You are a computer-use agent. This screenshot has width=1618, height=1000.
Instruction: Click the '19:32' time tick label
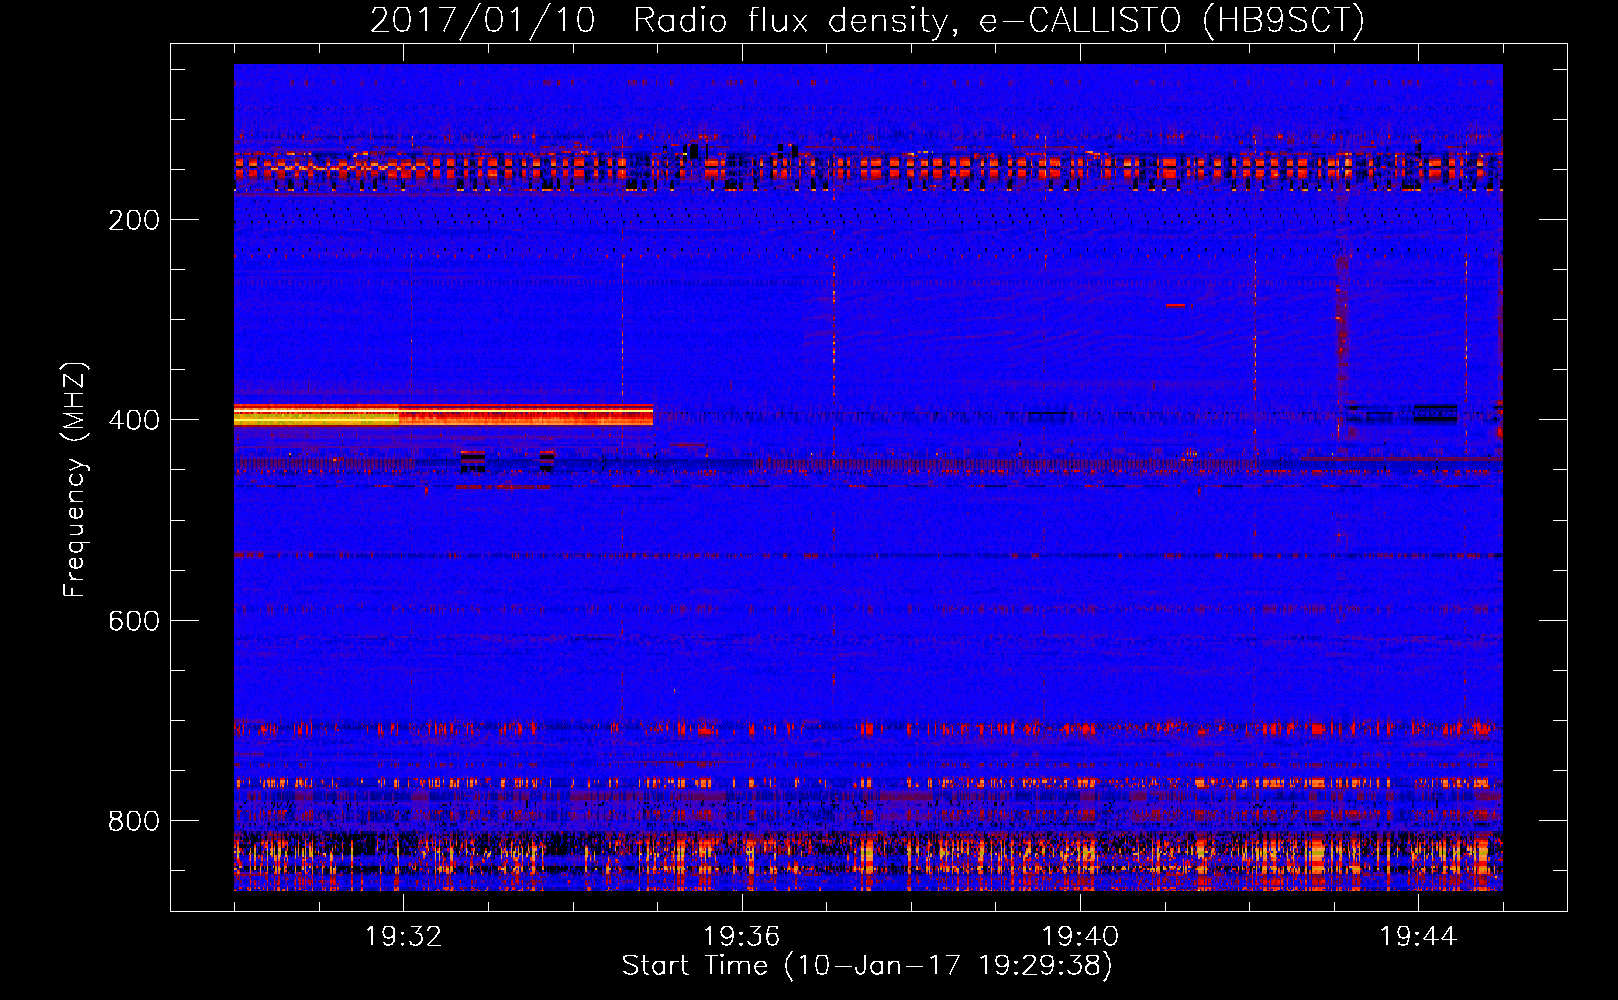point(403,937)
